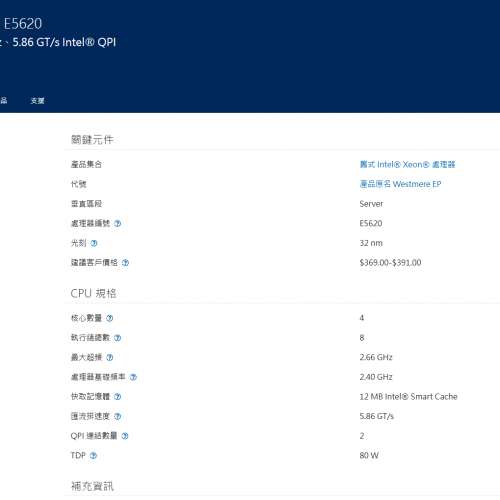Click the E5620 title in the header
Viewport: 500px width, 500px height.
coord(23,24)
